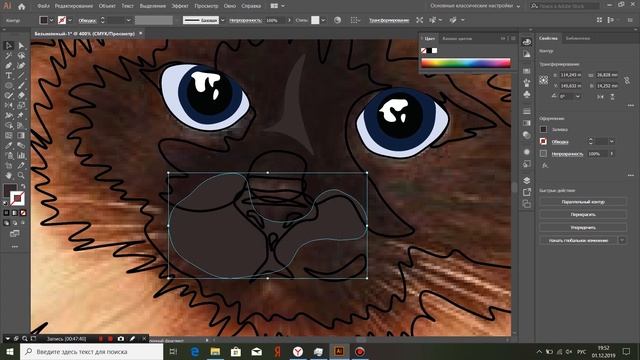Click the Упорядочить button

point(583,227)
